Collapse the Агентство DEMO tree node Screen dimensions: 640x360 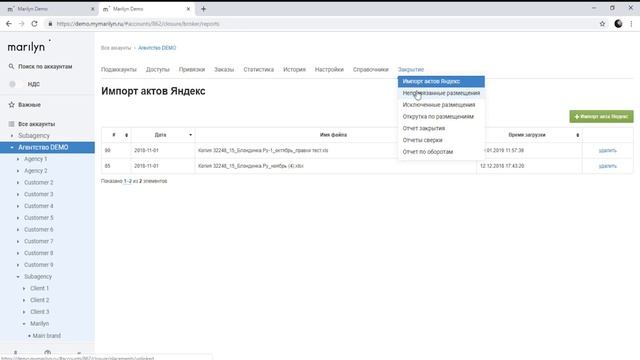click(x=12, y=147)
